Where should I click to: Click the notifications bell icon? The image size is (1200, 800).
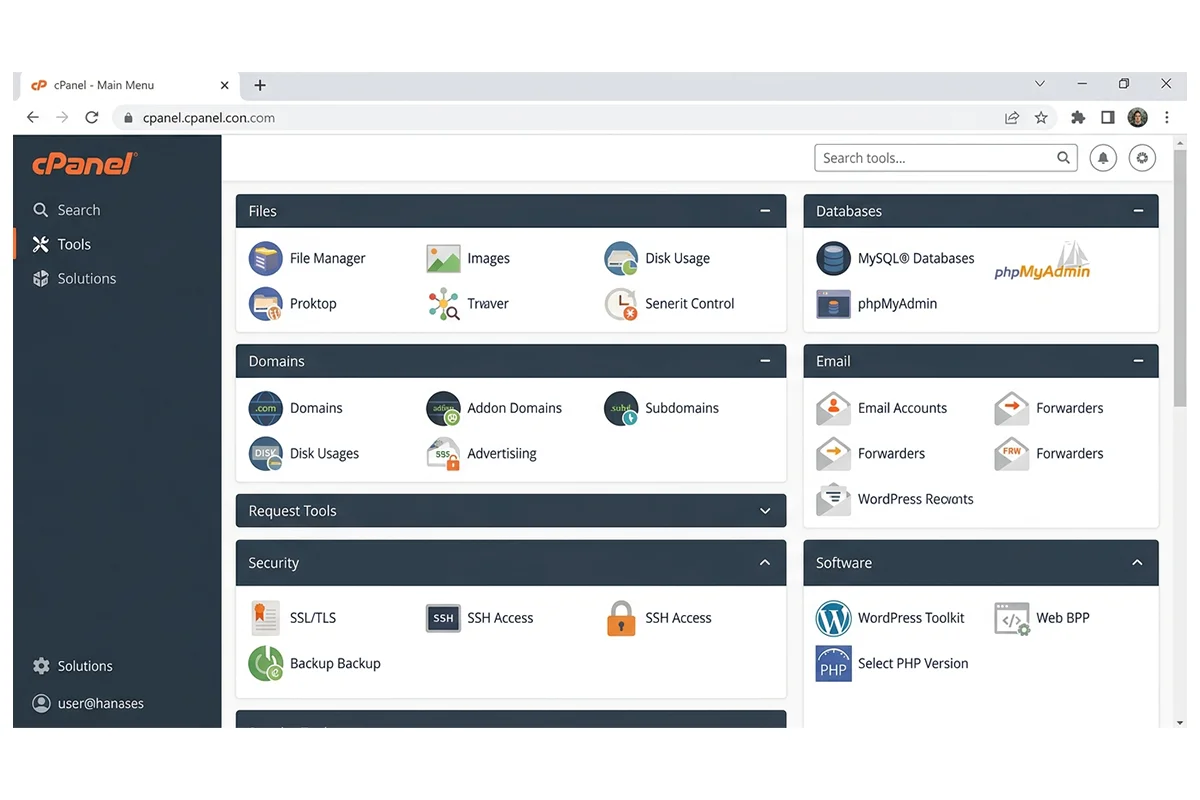click(1103, 158)
